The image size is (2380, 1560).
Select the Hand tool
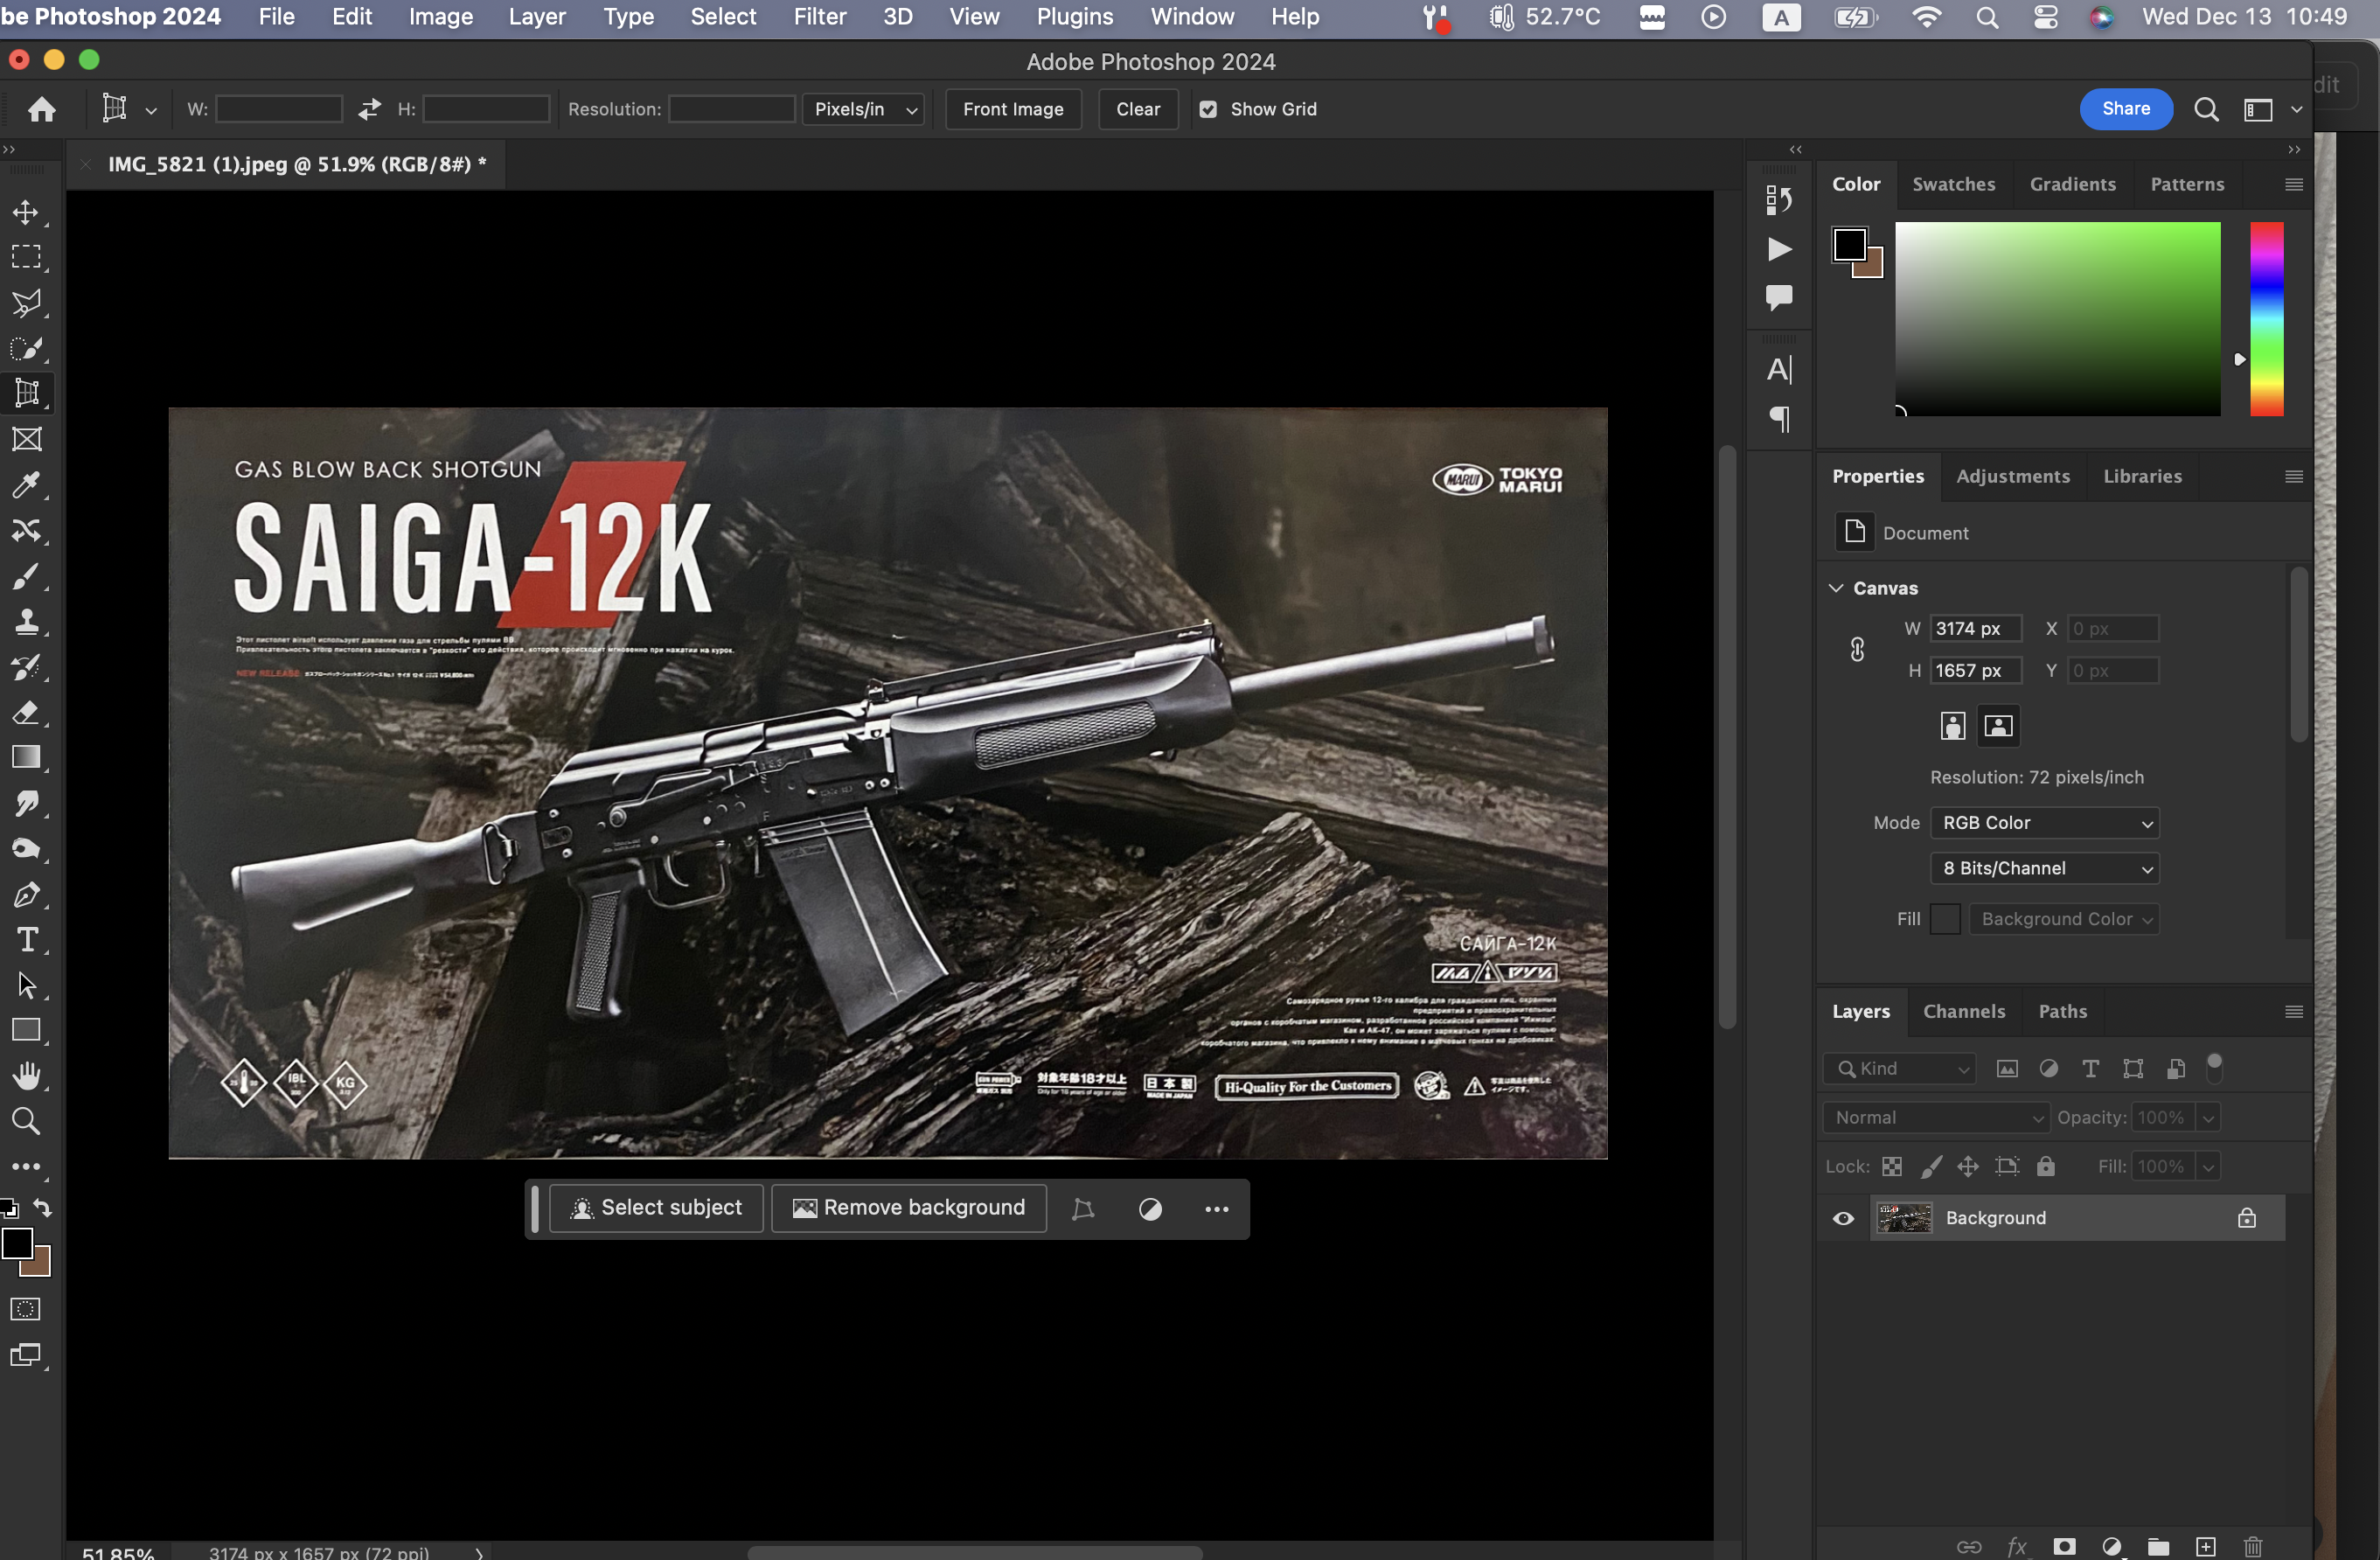(x=26, y=1076)
